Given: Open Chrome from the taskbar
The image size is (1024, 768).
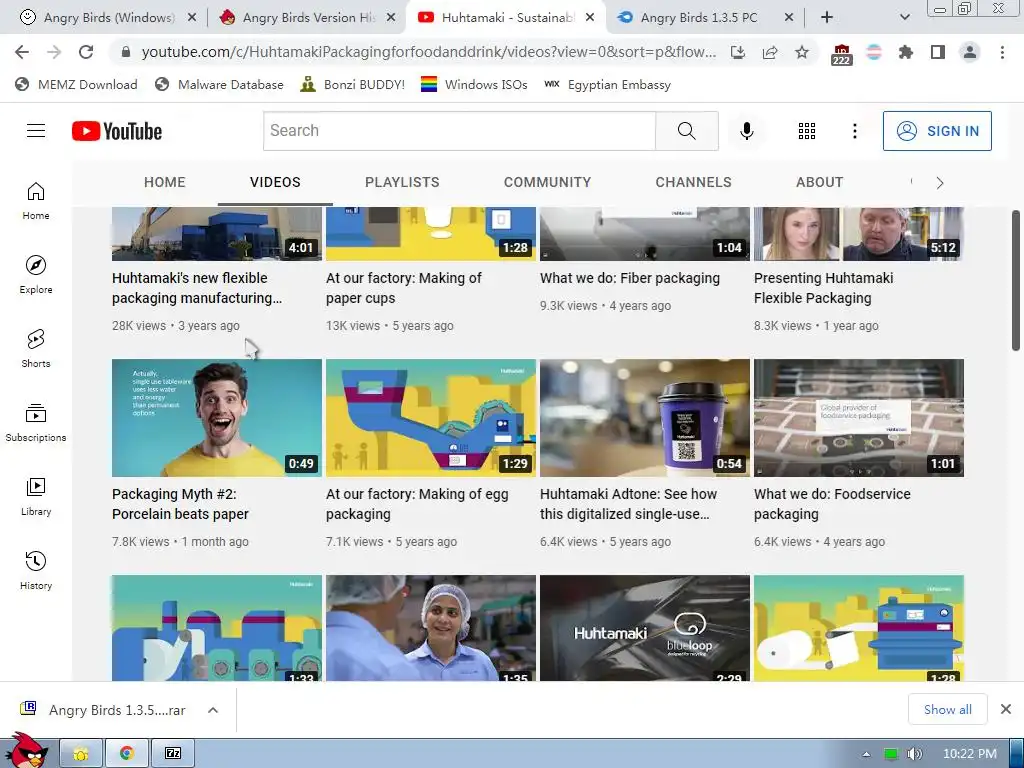Looking at the screenshot, I should pos(127,754).
